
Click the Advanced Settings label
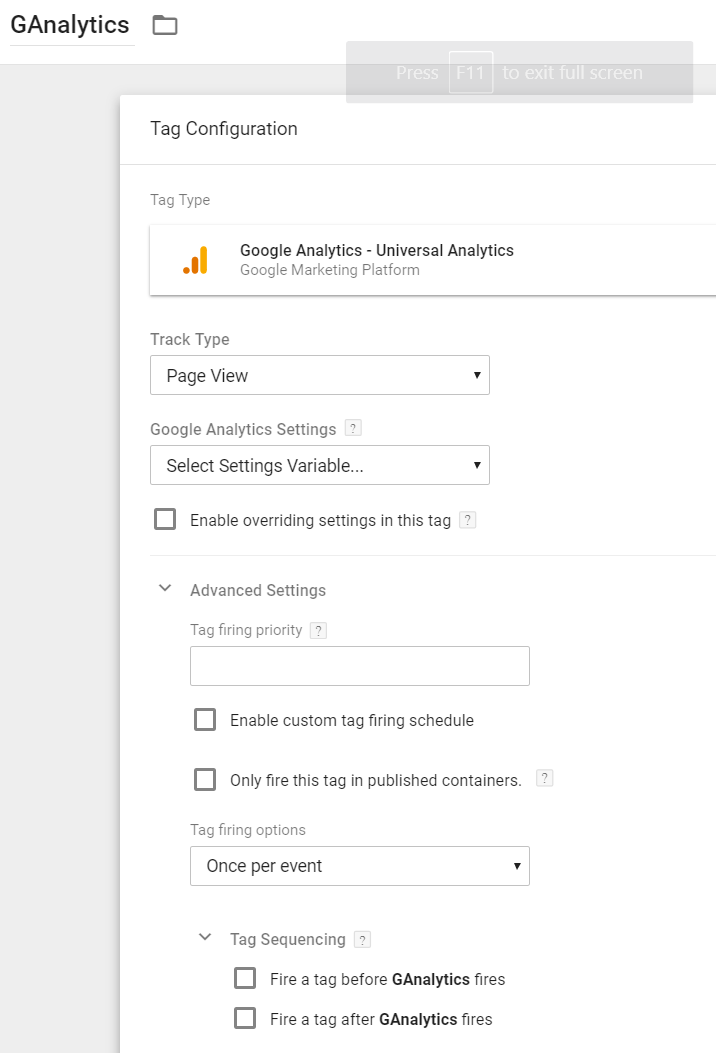[258, 590]
